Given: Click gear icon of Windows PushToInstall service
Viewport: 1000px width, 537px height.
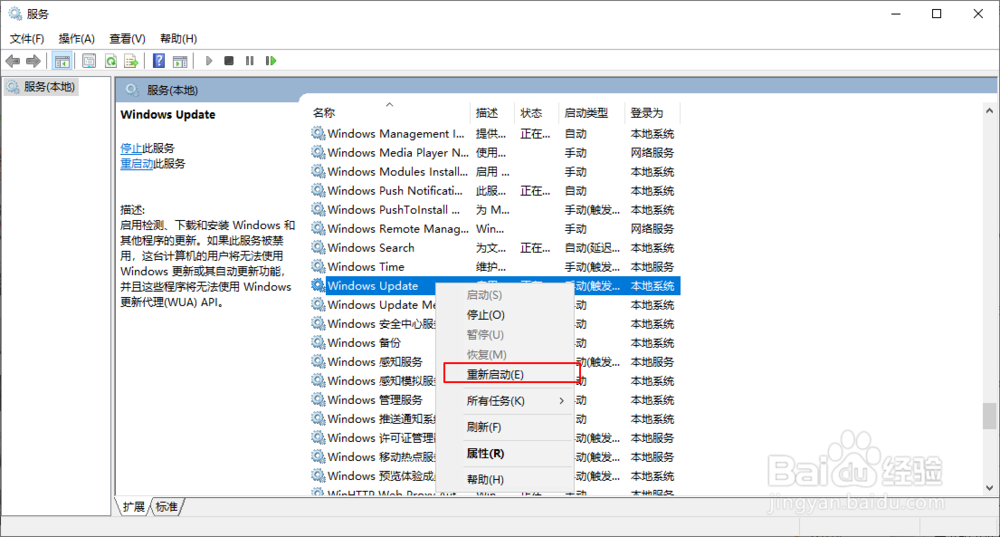Looking at the screenshot, I should (318, 209).
